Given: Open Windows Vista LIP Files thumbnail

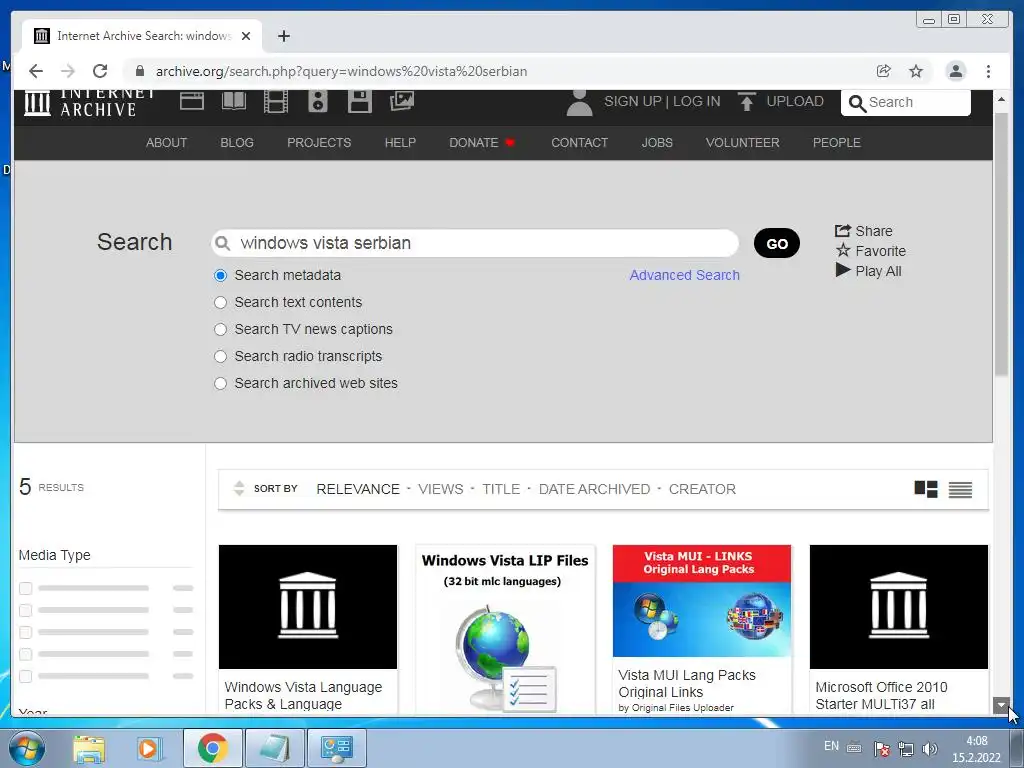Looking at the screenshot, I should point(505,630).
